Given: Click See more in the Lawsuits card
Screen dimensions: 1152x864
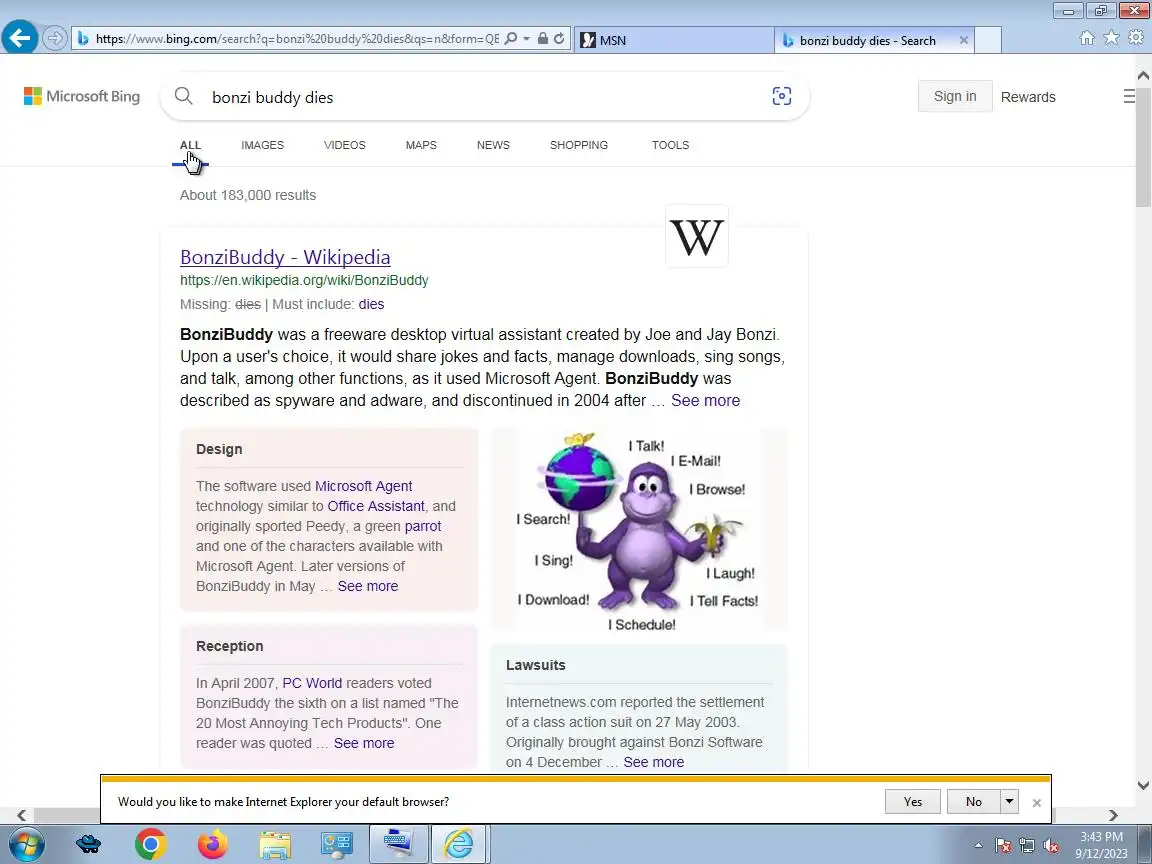Looking at the screenshot, I should coord(653,763).
